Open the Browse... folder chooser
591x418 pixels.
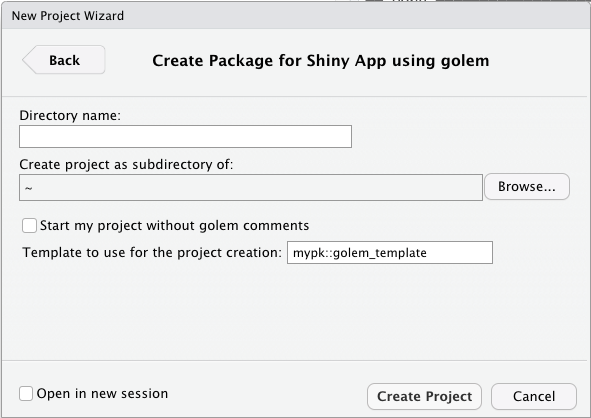(527, 187)
